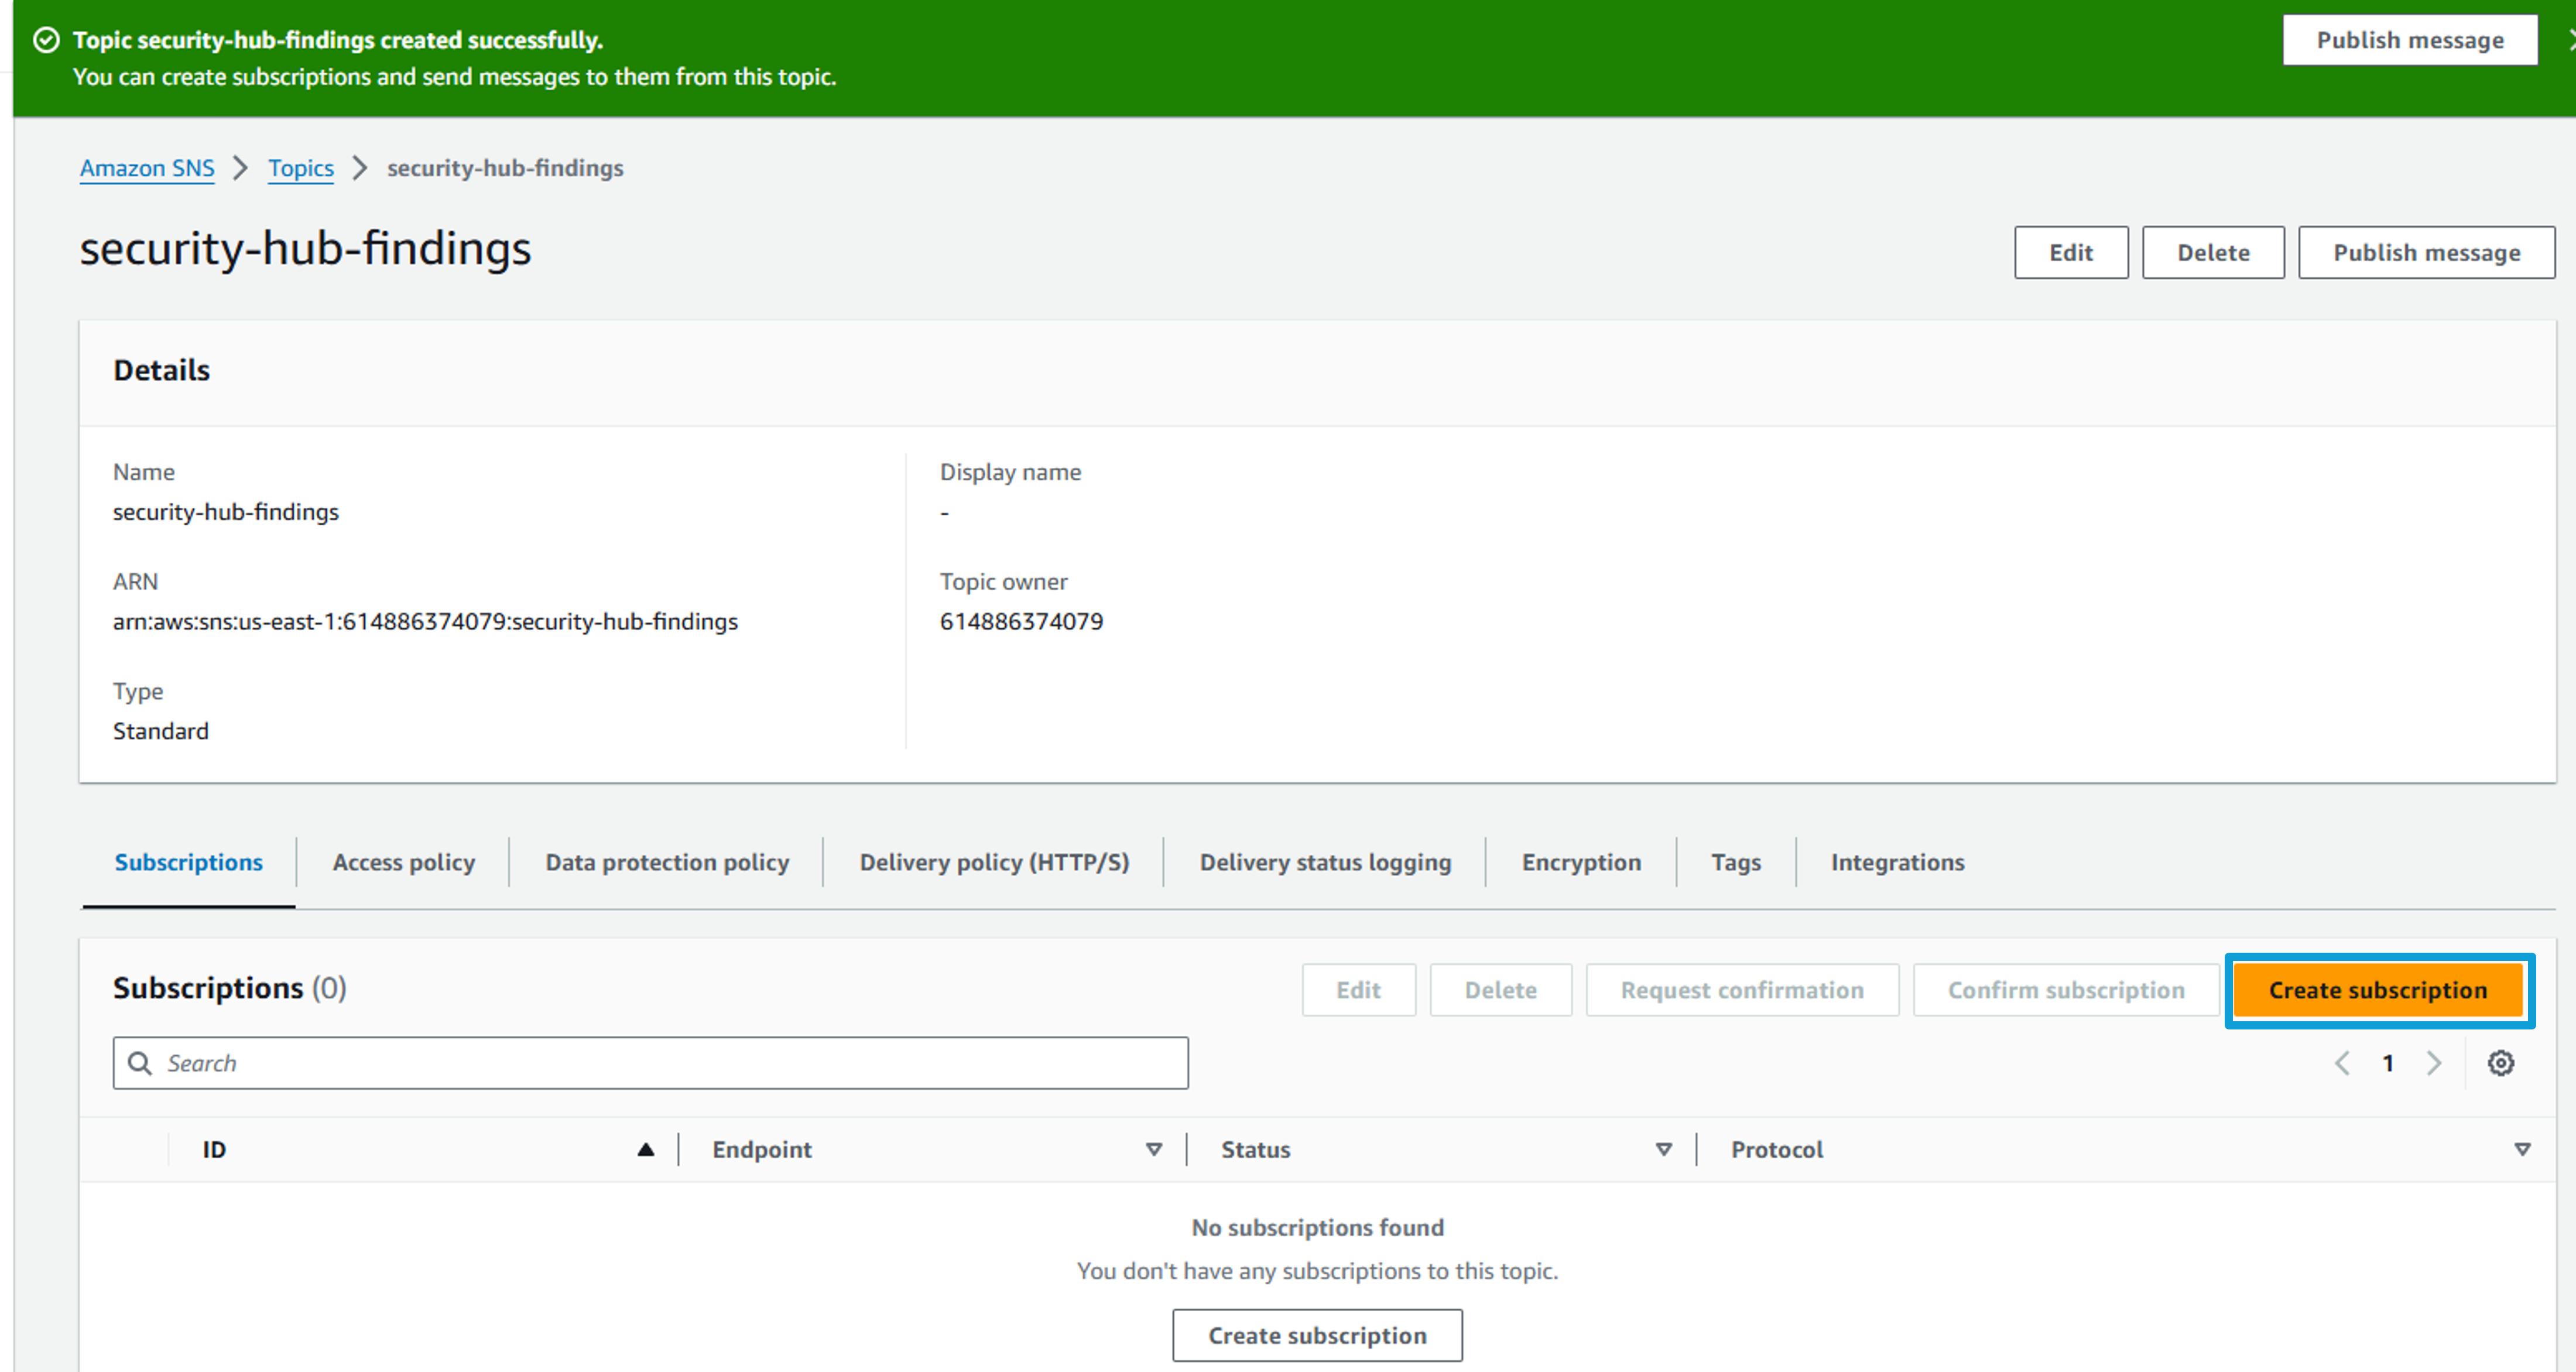
Task: Click the magnifier icon in search box
Action: click(x=141, y=1063)
